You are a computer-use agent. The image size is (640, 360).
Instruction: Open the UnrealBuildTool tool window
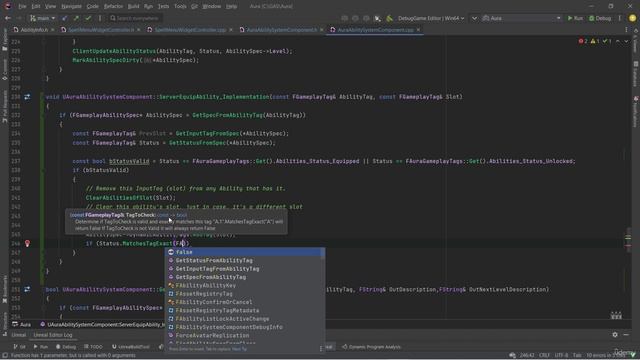[x=131, y=347]
